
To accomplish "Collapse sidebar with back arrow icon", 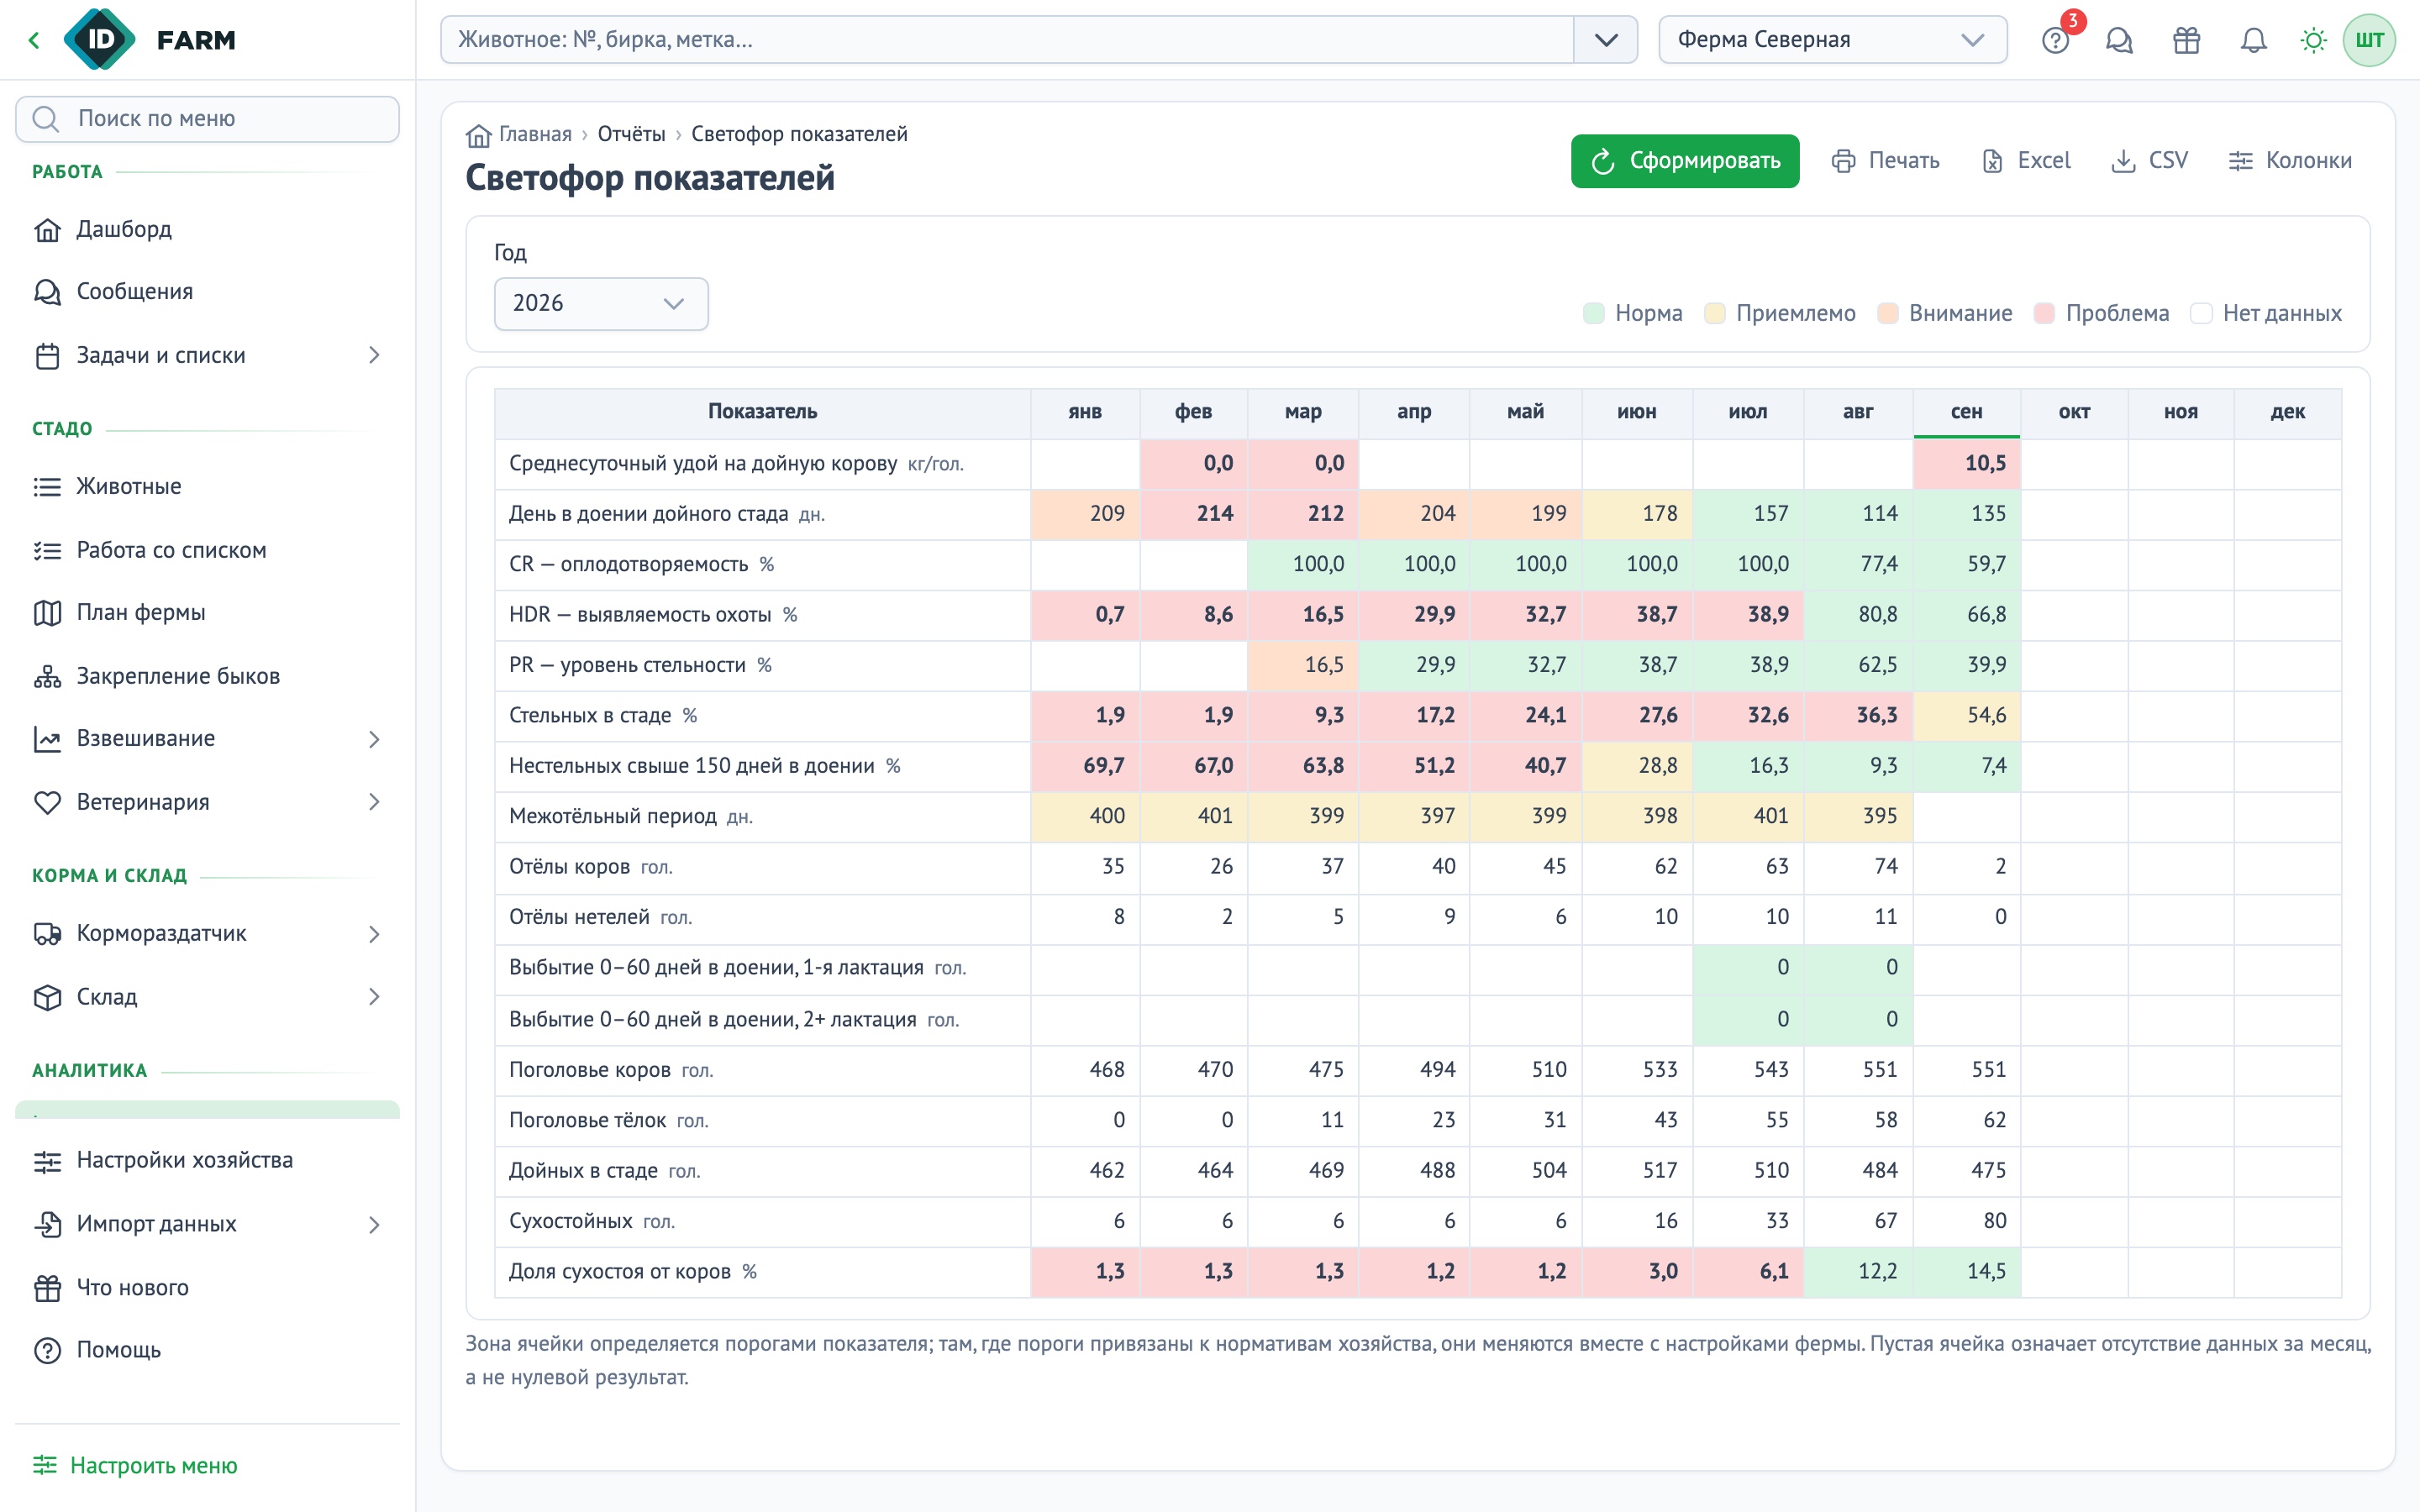I will click(34, 40).
